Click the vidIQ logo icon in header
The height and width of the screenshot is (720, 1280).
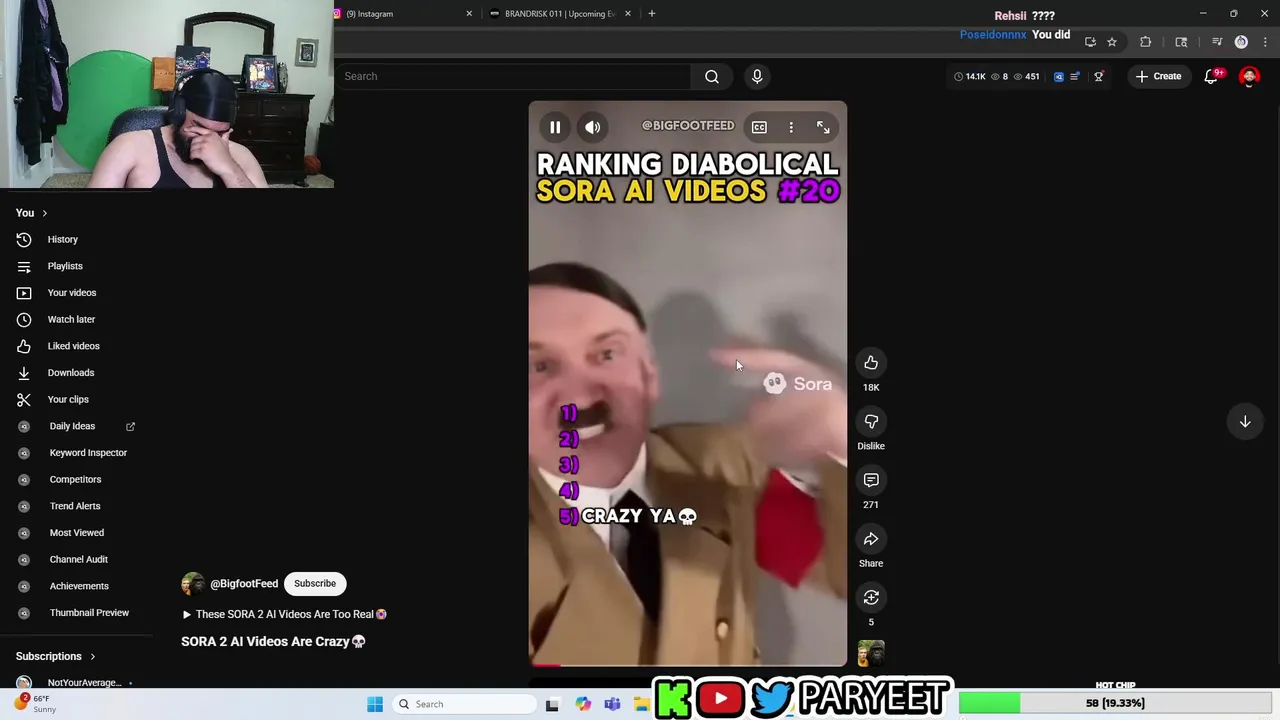(1059, 76)
